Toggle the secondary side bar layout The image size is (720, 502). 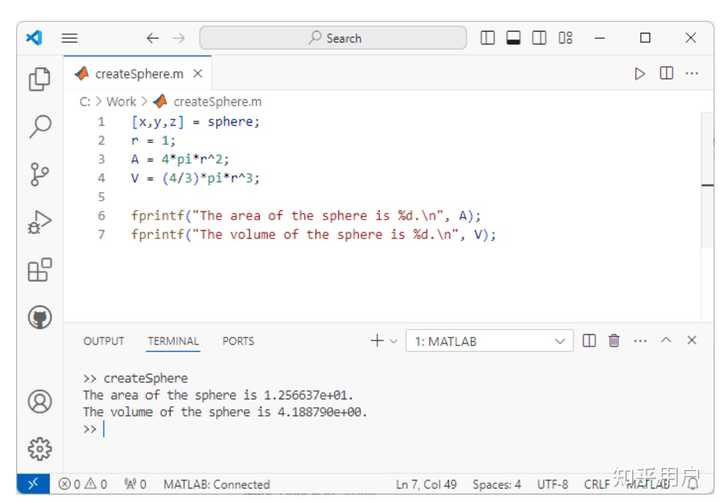540,38
